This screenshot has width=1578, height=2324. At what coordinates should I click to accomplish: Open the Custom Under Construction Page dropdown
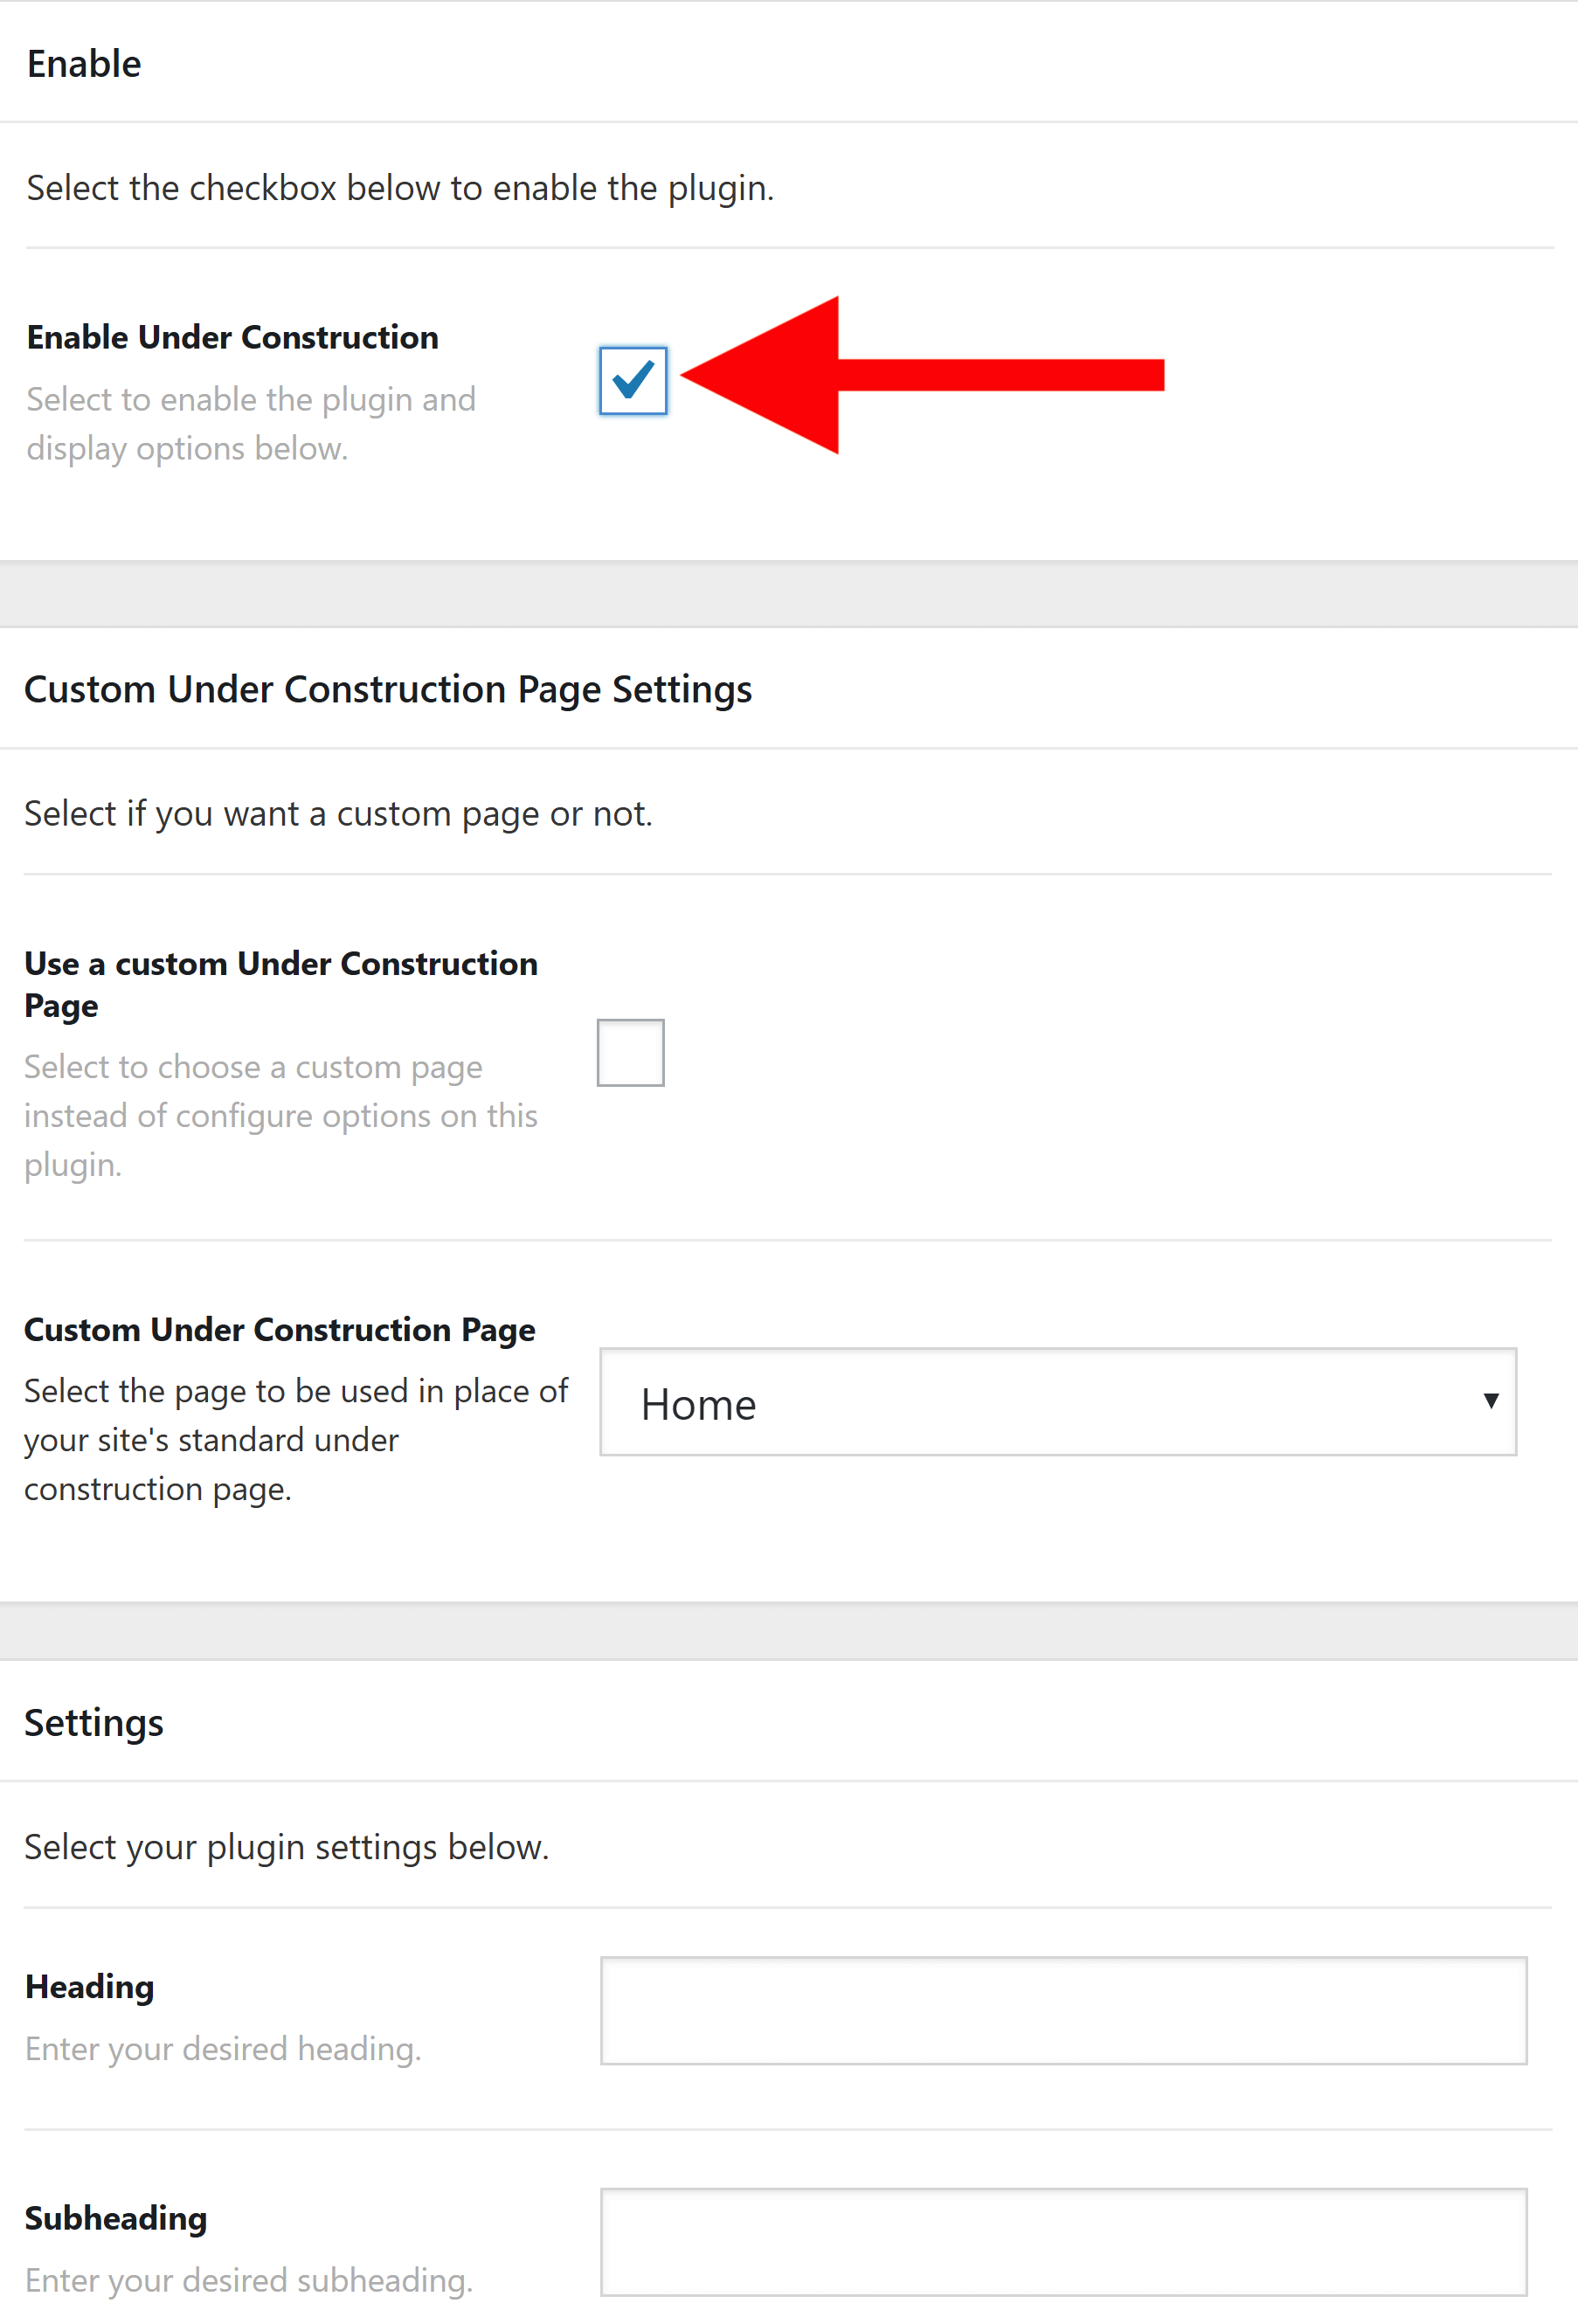click(x=1058, y=1403)
